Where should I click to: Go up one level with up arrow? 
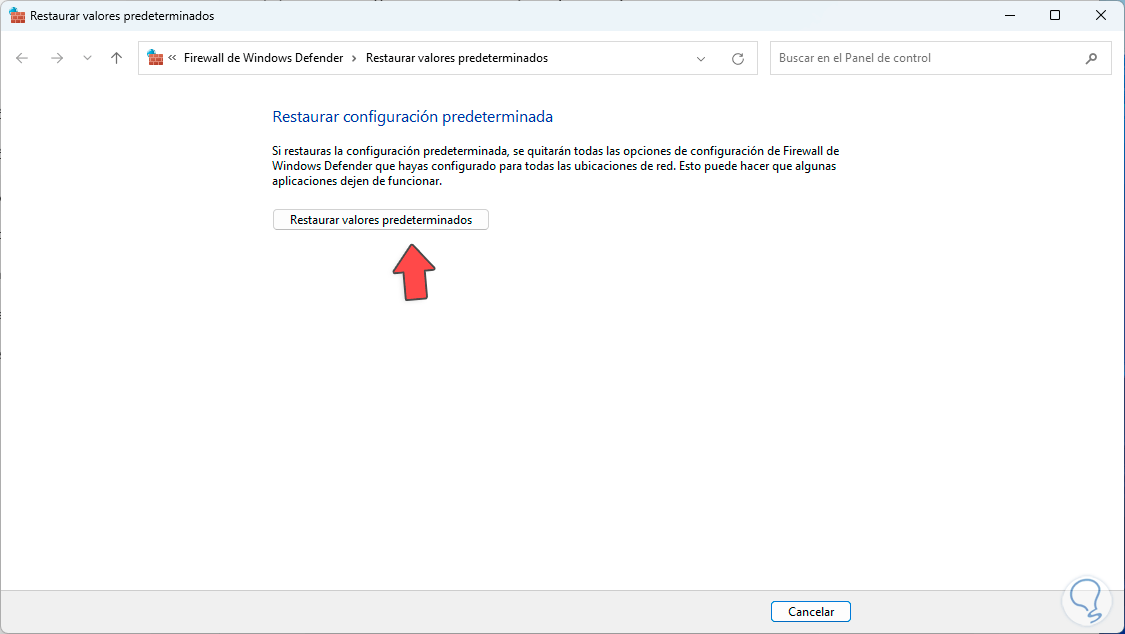[x=116, y=58]
